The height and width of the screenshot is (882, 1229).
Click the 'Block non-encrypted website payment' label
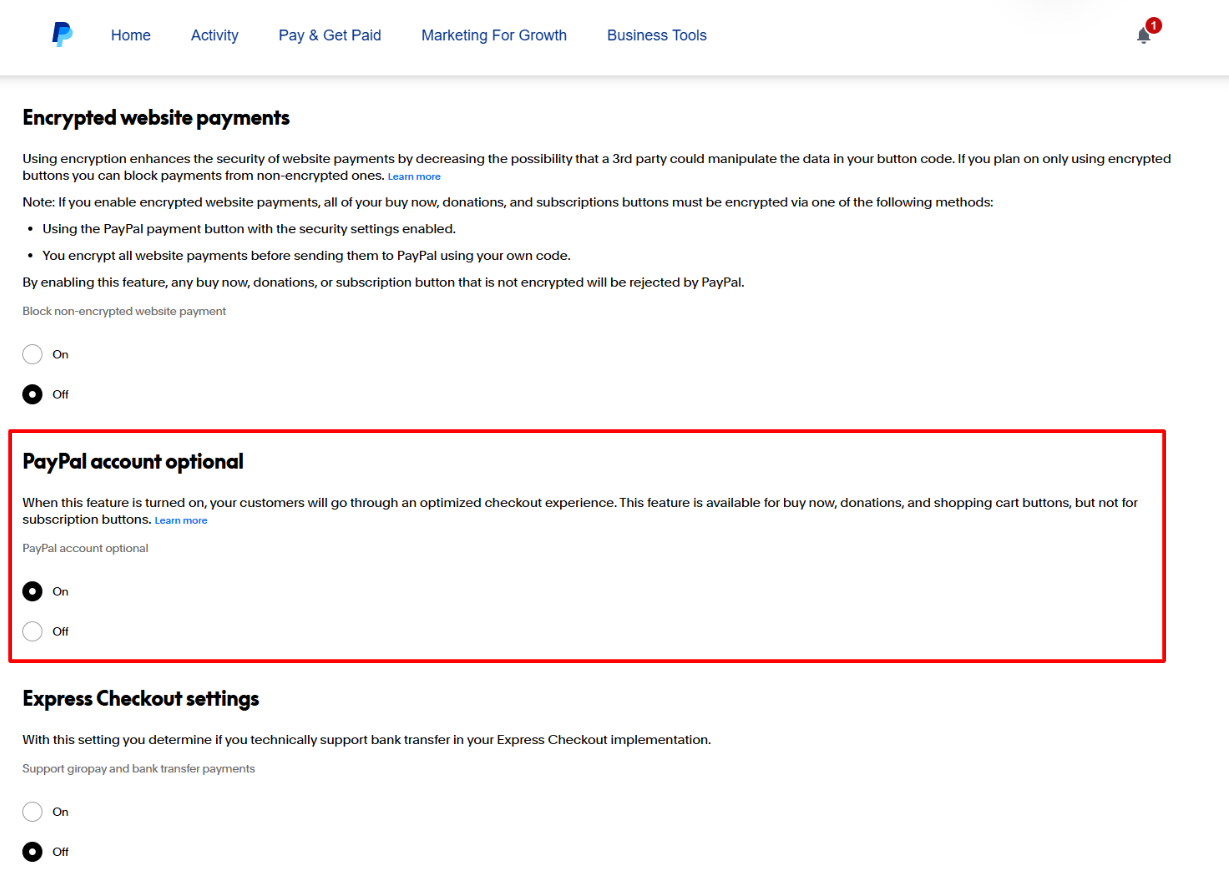pos(124,311)
